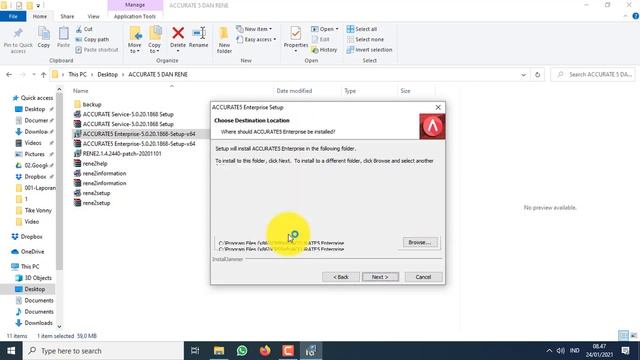Open the Copy to menu
Screen dimensions: 640x360
coord(155,40)
